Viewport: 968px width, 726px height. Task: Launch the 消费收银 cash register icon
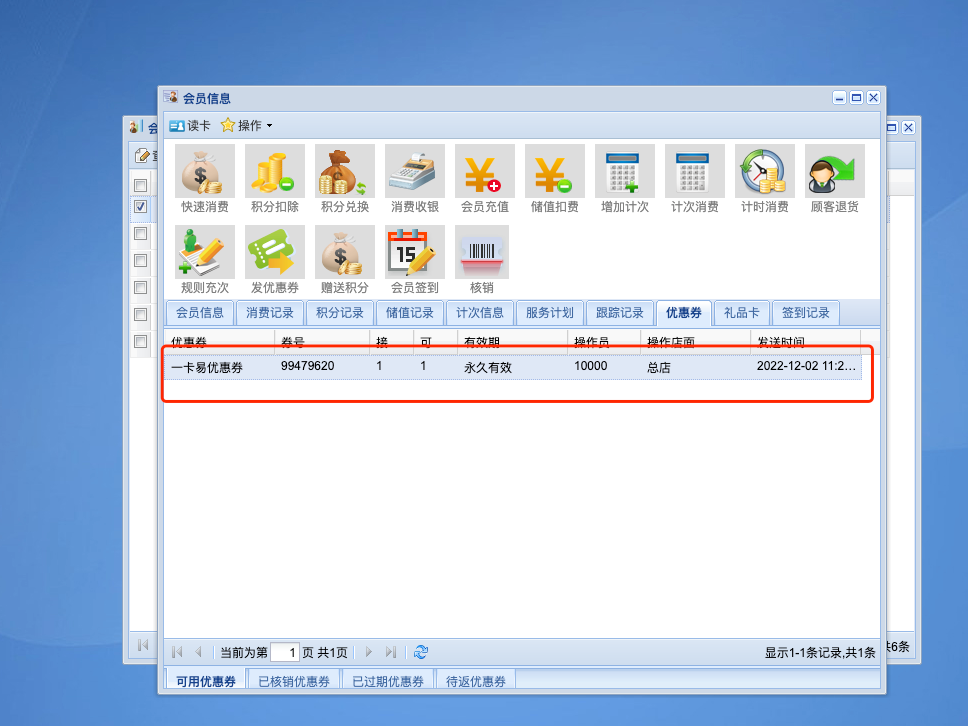coord(415,179)
